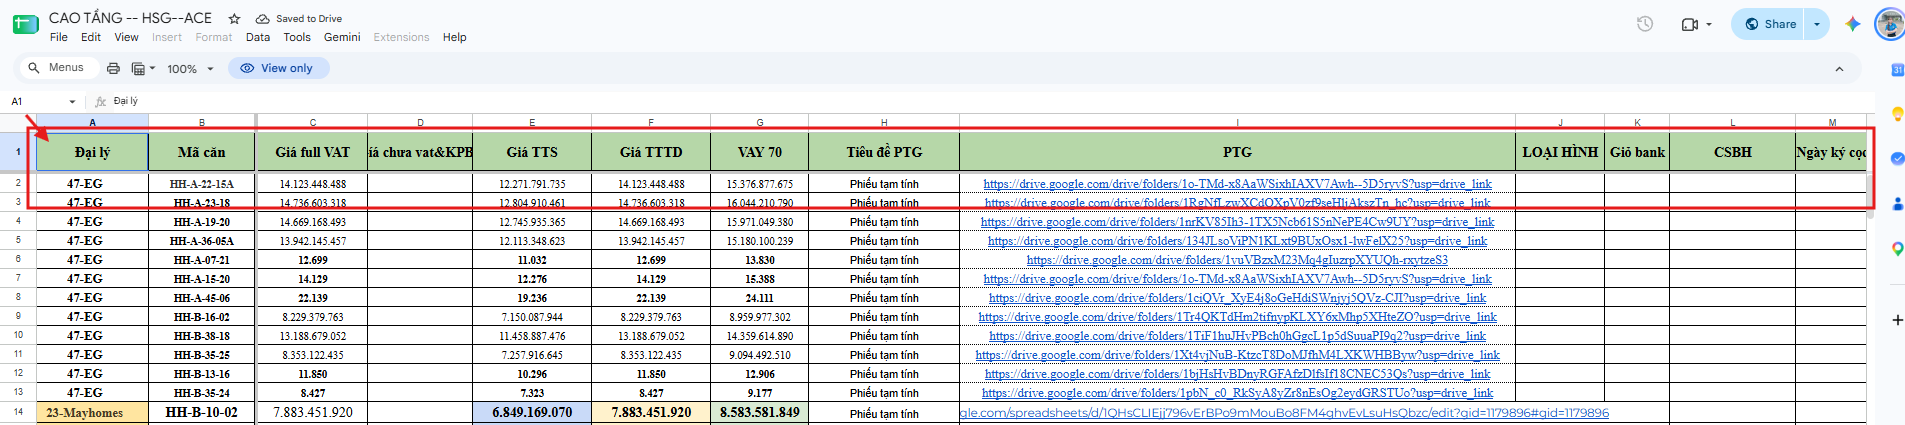Click the Share button
1905x425 pixels.
(1770, 24)
